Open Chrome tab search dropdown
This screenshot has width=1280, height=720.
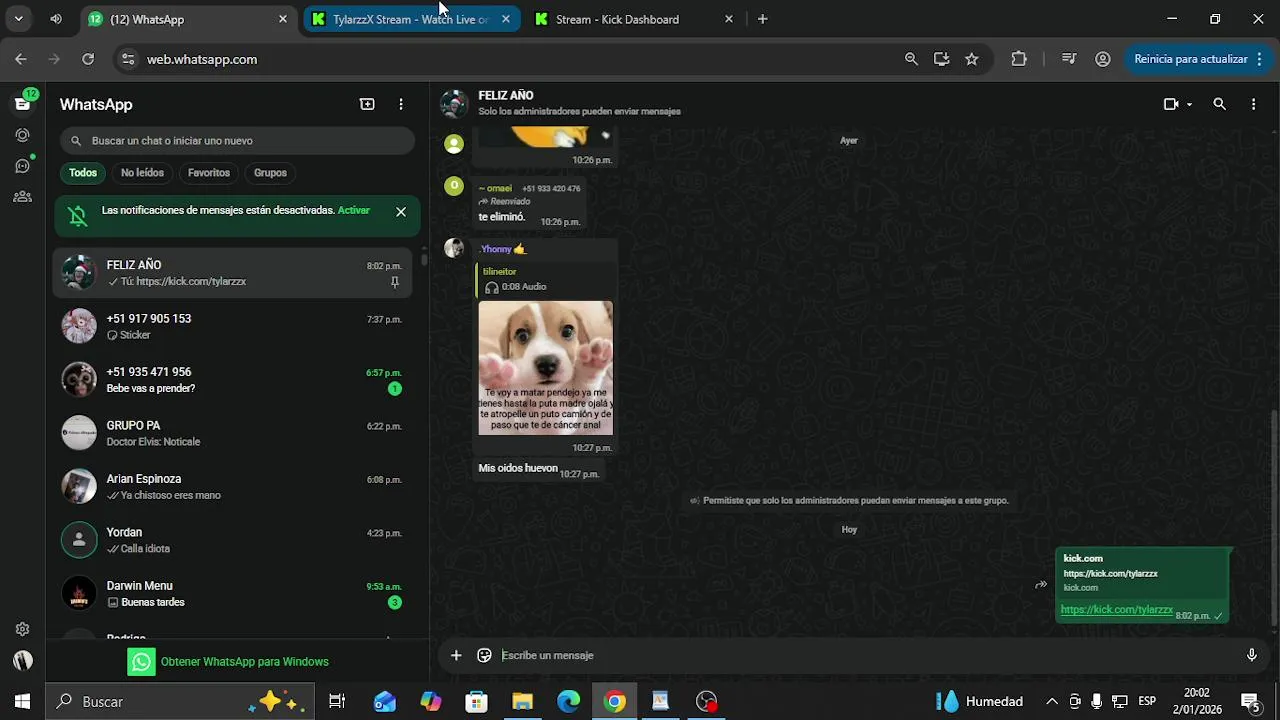18,19
